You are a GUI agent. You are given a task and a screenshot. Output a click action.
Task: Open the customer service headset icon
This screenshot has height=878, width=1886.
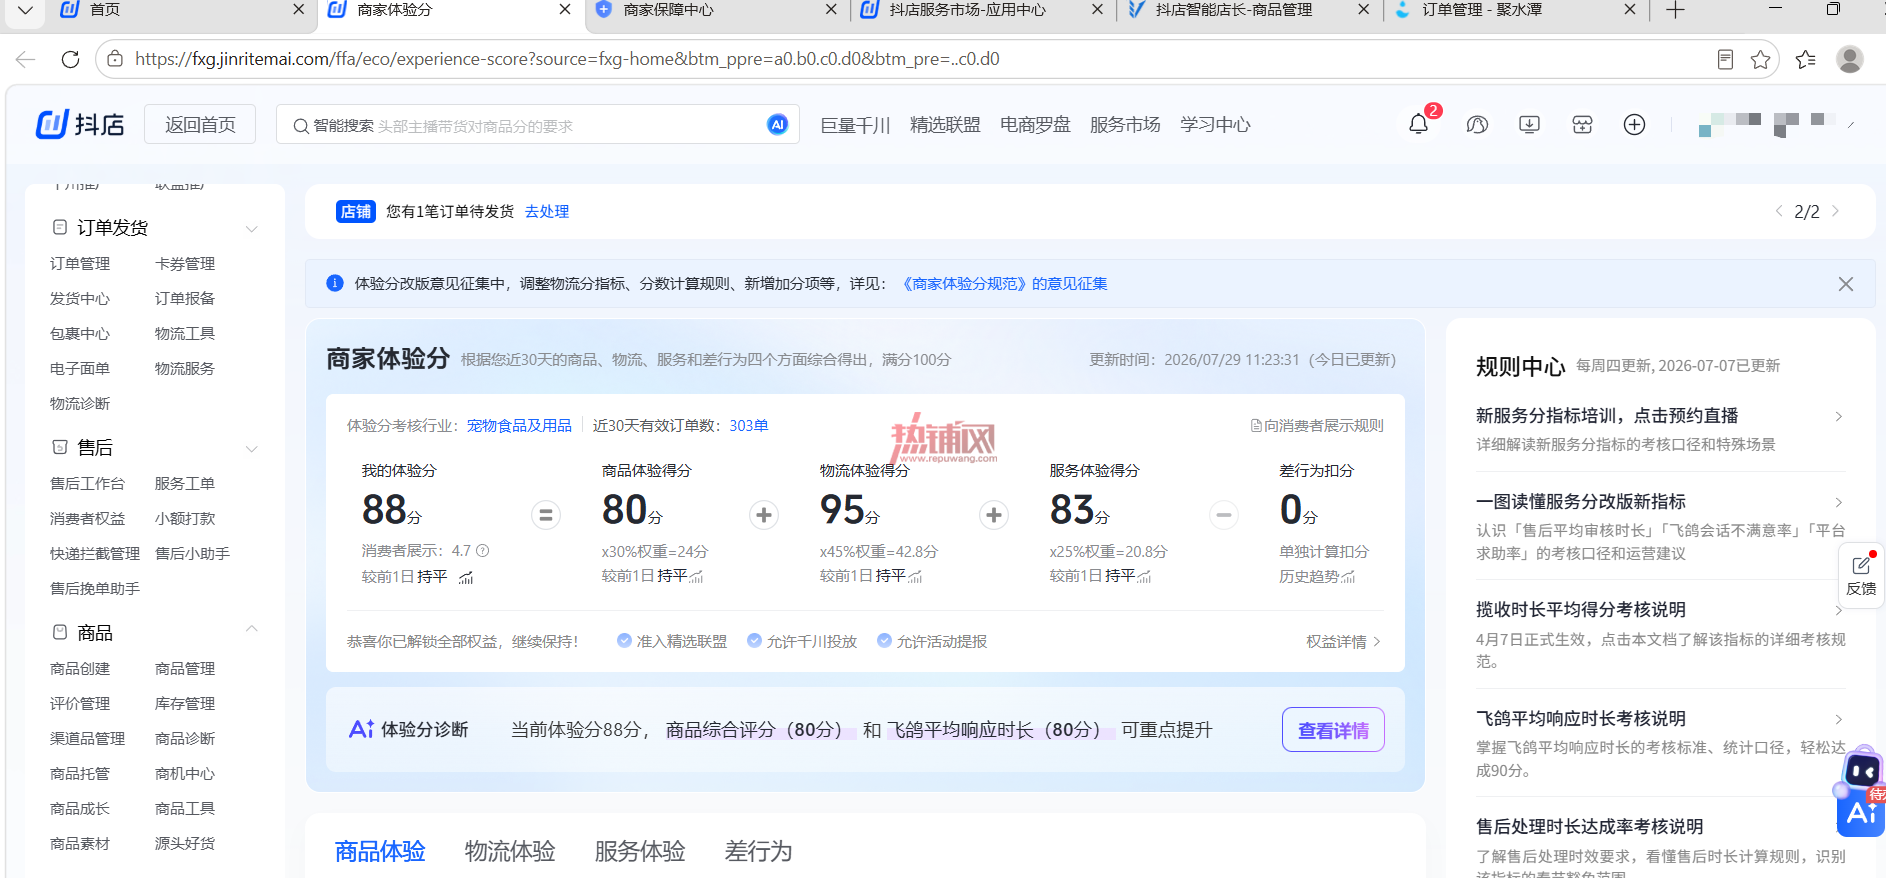1477,125
